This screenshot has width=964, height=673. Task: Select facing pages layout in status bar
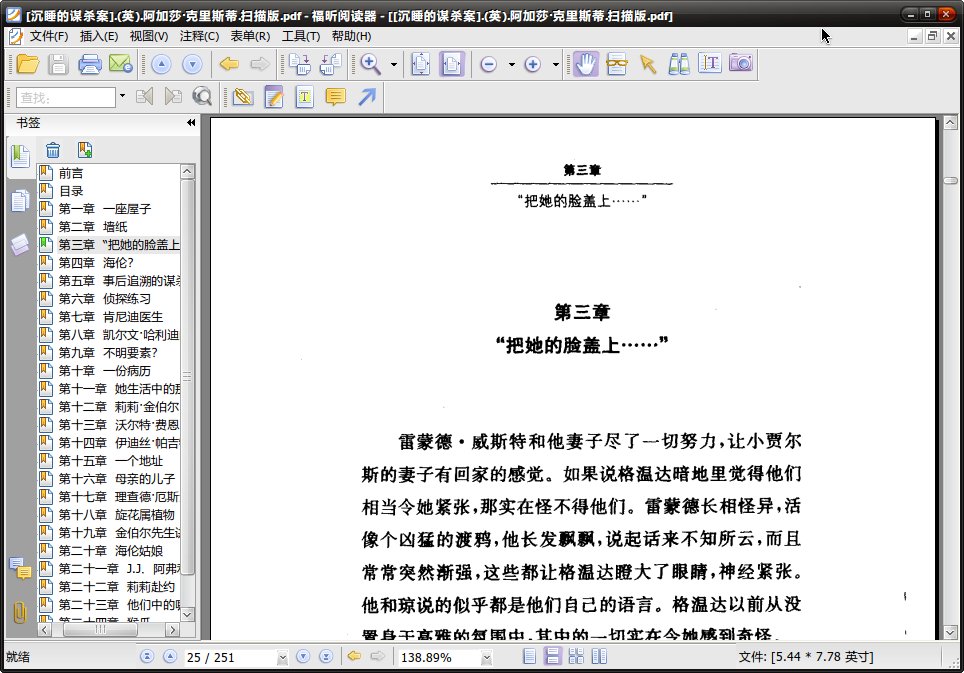pyautogui.click(x=599, y=656)
